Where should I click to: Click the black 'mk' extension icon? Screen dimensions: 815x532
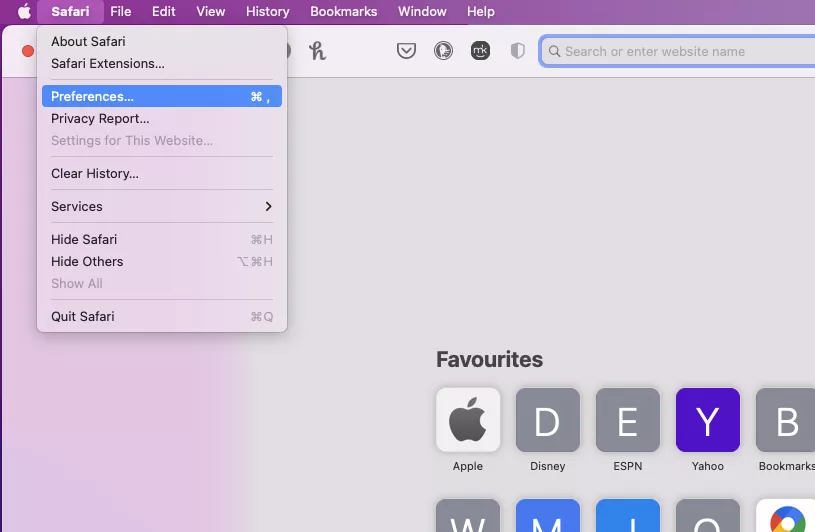click(x=480, y=51)
